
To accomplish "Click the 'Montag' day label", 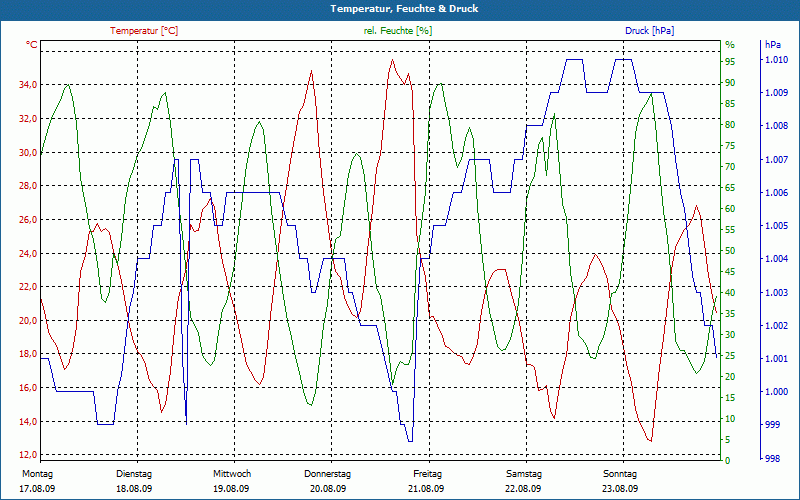I will [x=37, y=474].
